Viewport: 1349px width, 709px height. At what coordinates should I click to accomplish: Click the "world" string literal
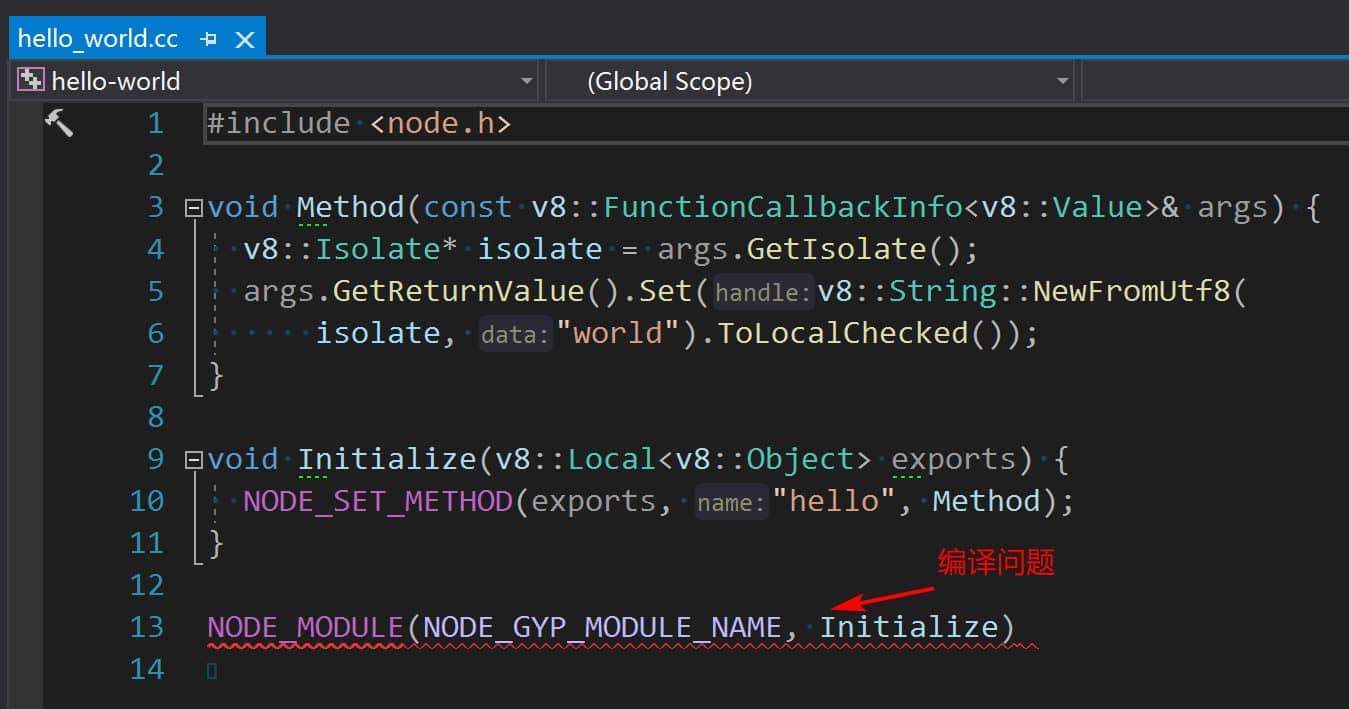[x=619, y=333]
